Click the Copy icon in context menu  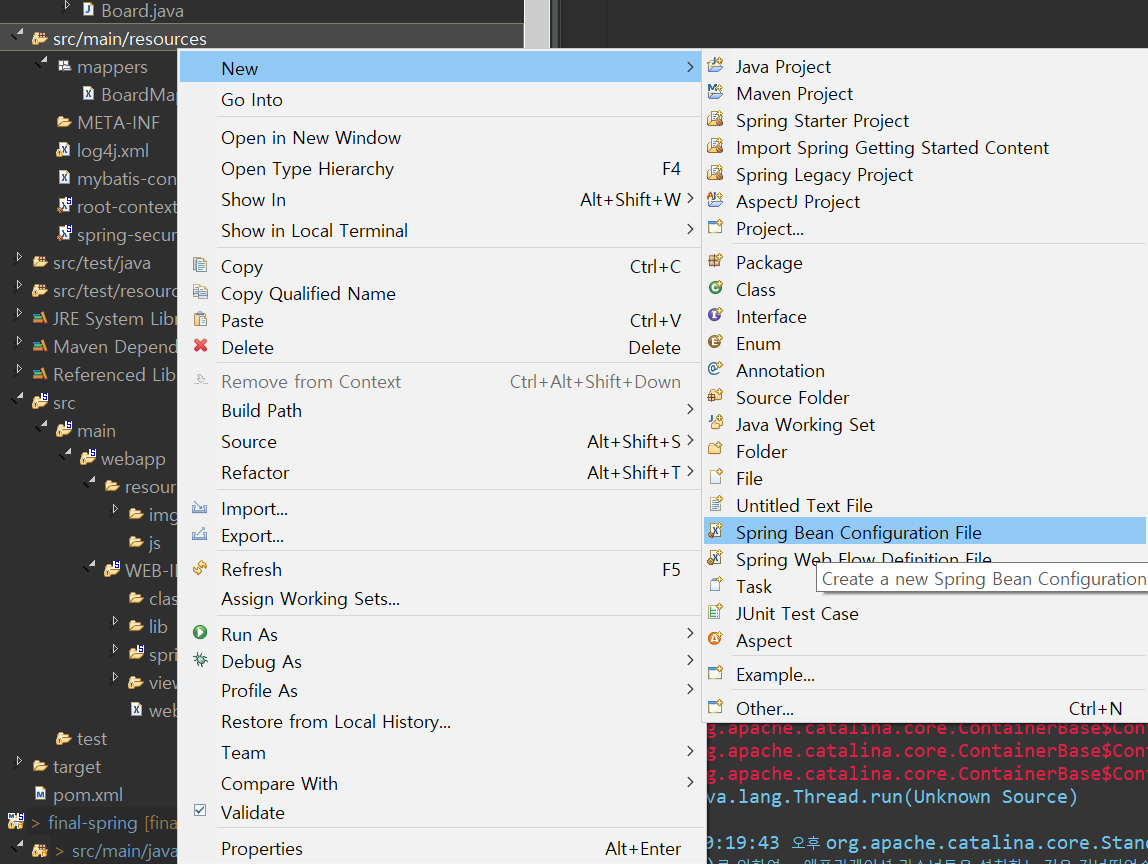(200, 265)
